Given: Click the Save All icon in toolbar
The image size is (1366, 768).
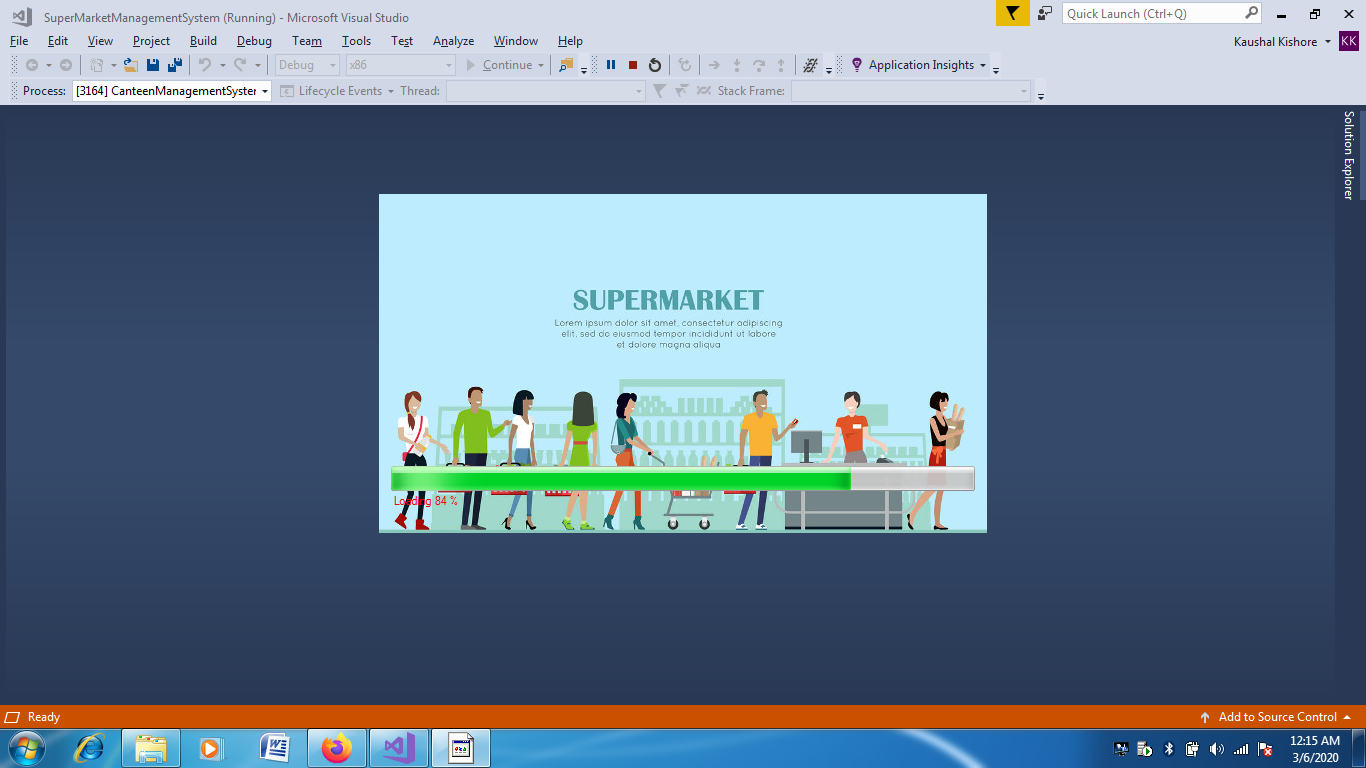Looking at the screenshot, I should 175,65.
